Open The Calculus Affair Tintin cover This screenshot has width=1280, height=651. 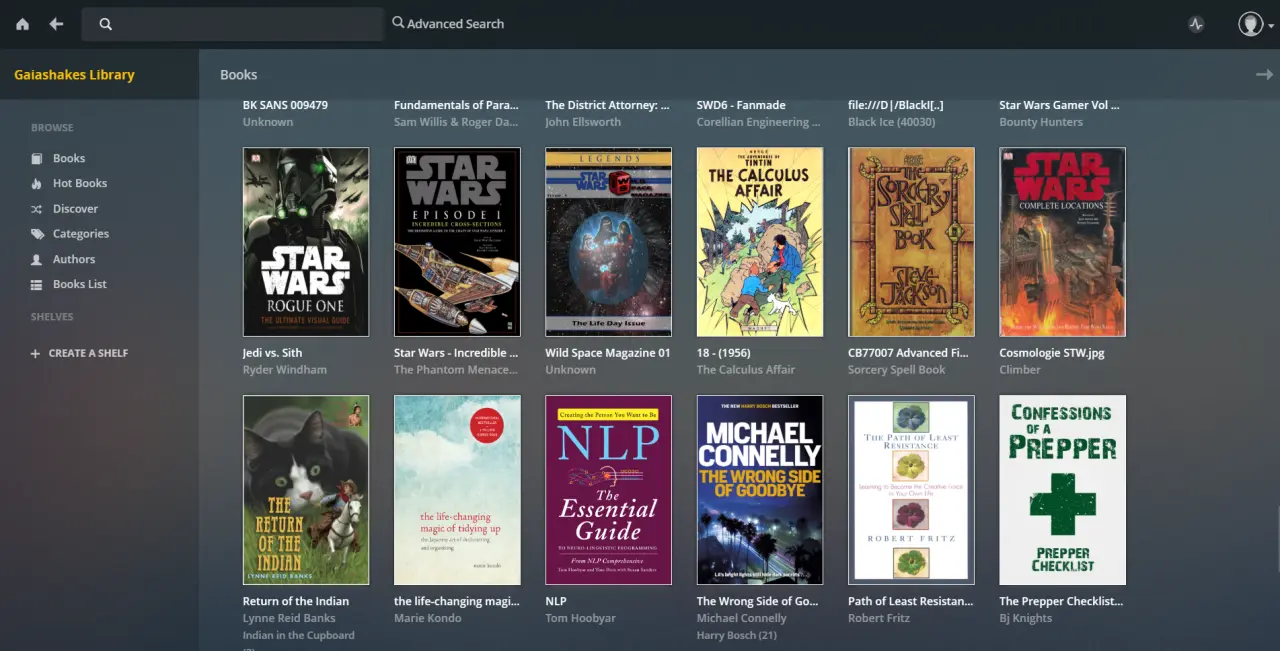click(x=760, y=242)
